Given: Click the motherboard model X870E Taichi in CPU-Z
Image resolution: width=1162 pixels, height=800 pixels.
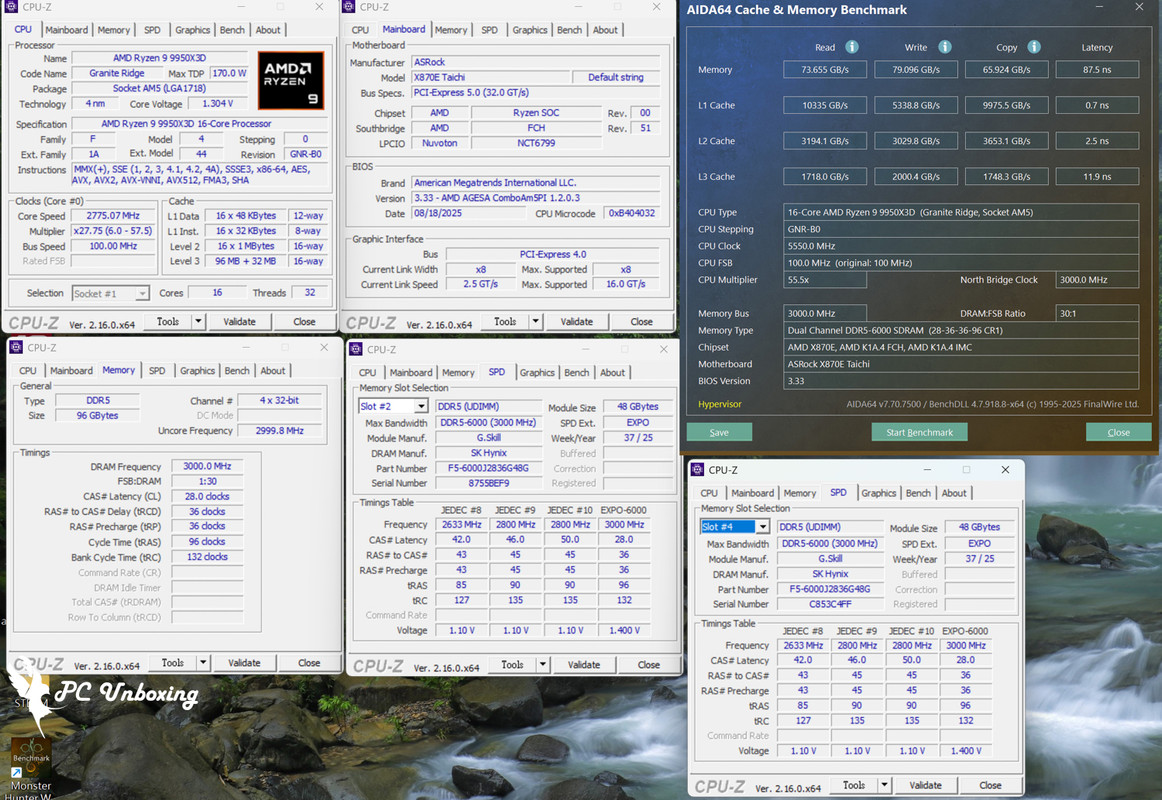Looking at the screenshot, I should coord(491,77).
